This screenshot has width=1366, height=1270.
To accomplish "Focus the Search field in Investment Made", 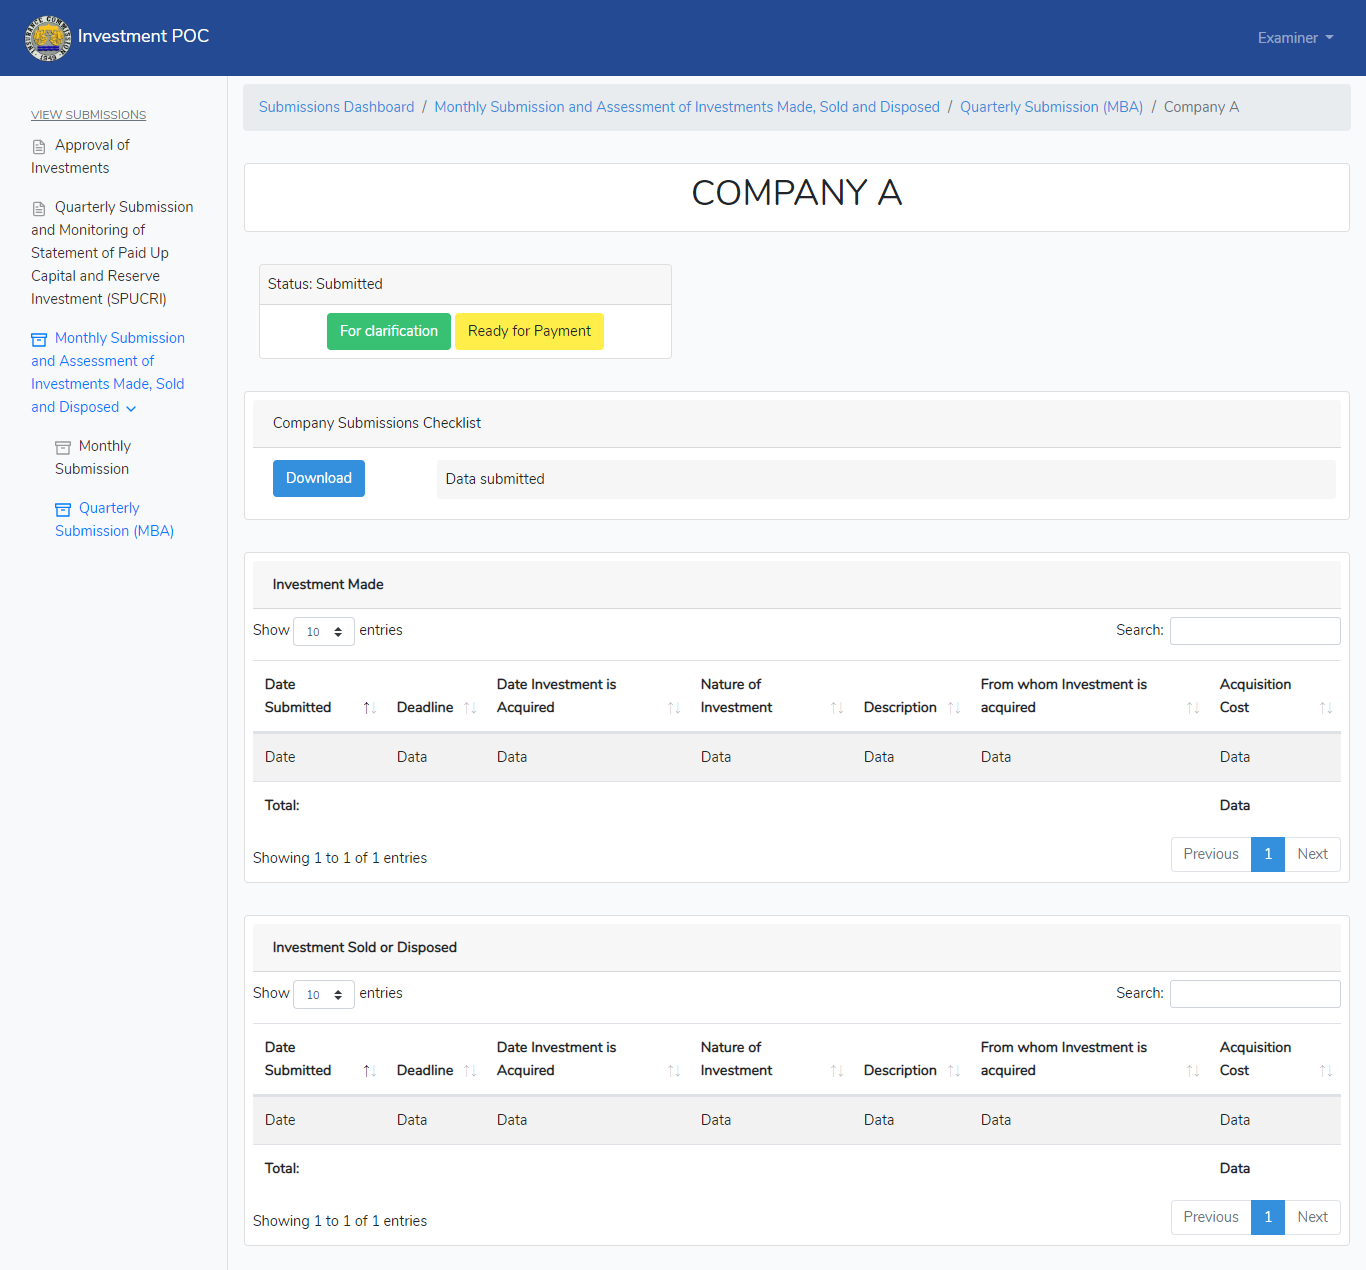I will tap(1255, 631).
